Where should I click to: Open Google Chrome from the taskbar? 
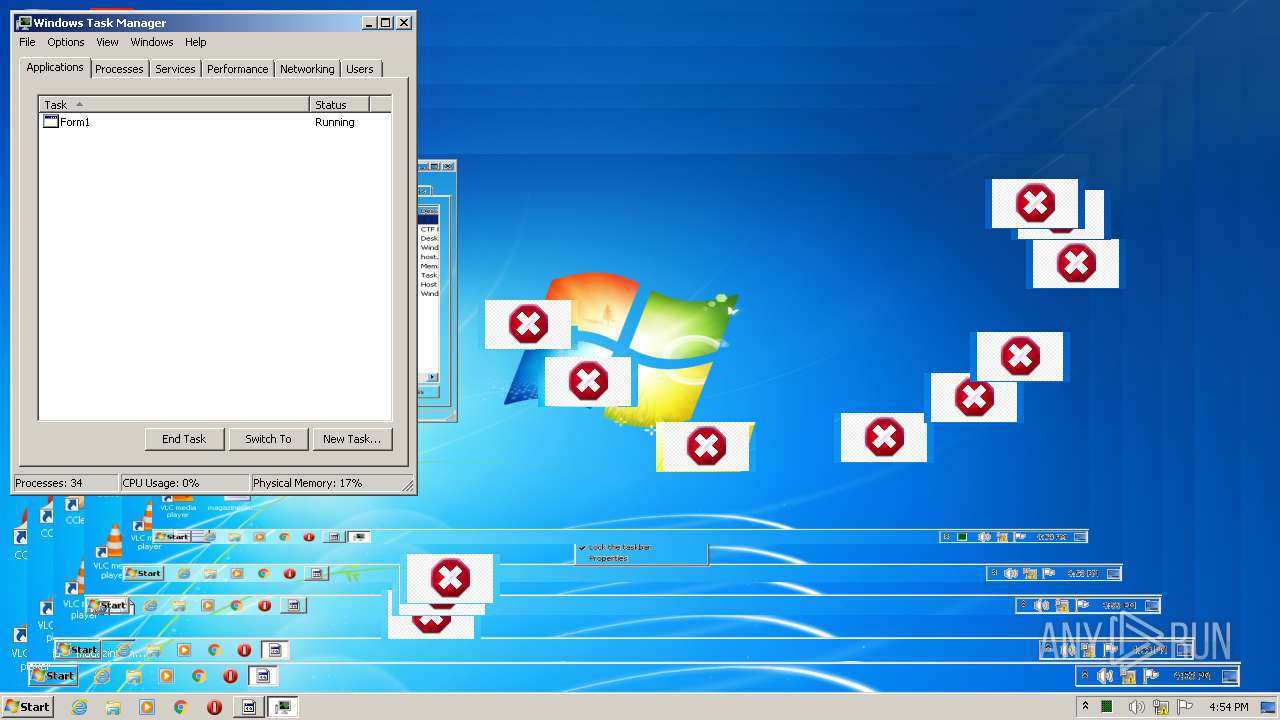click(181, 707)
